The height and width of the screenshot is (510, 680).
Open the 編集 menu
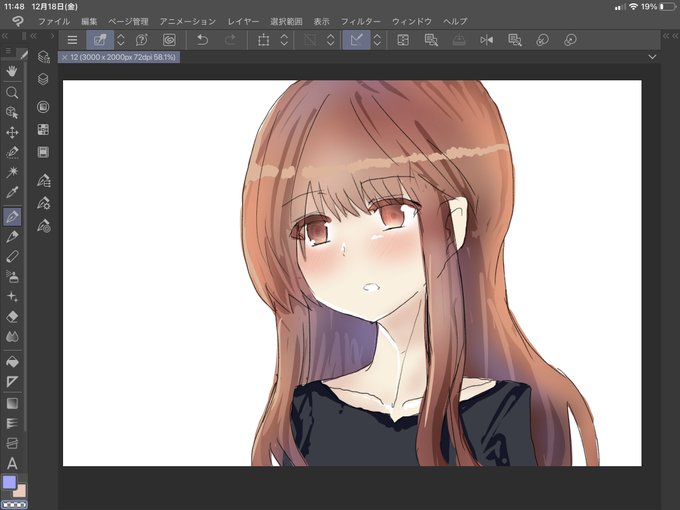click(89, 21)
